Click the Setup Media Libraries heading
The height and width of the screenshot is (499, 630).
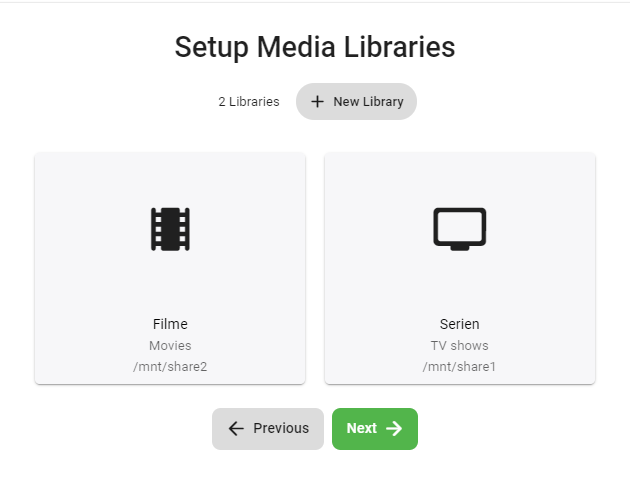click(x=315, y=47)
